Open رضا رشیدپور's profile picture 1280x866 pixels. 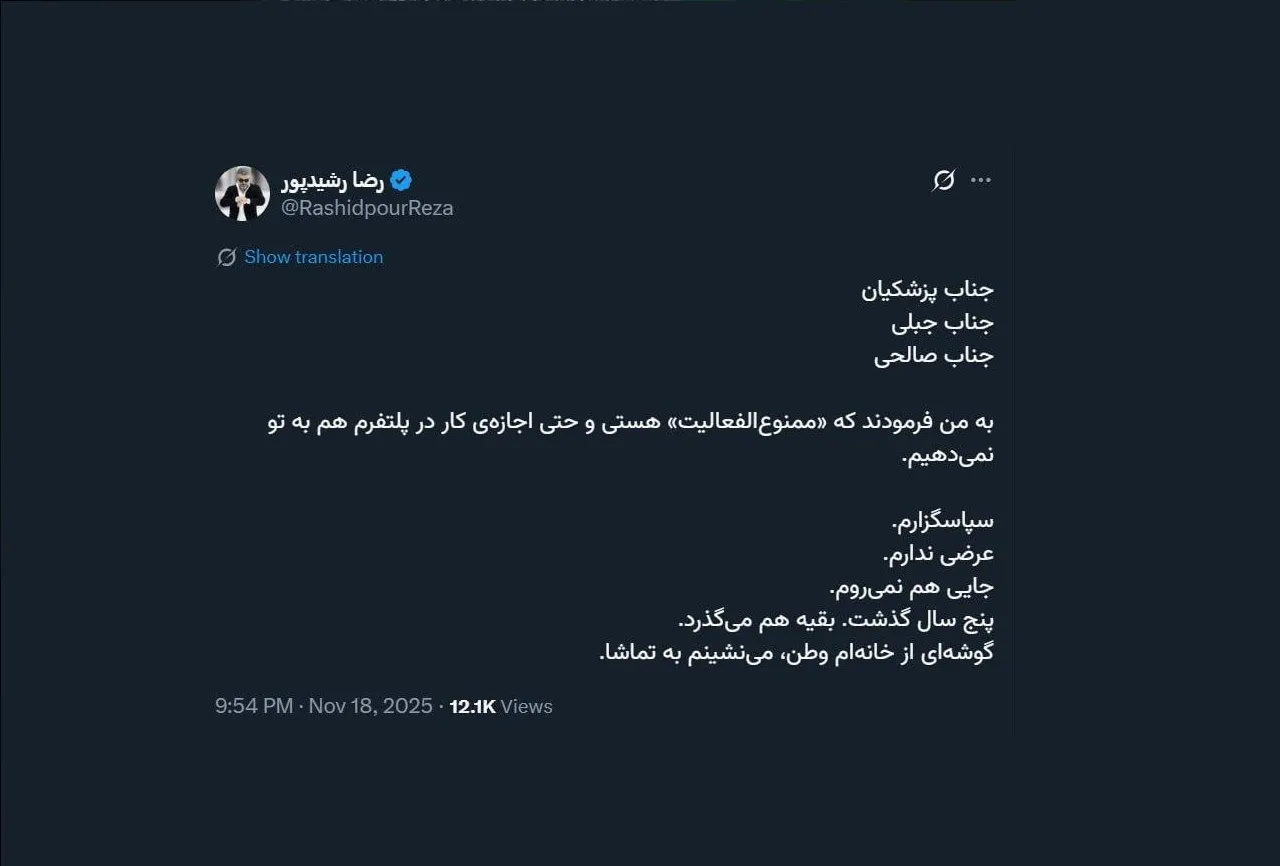(x=242, y=192)
